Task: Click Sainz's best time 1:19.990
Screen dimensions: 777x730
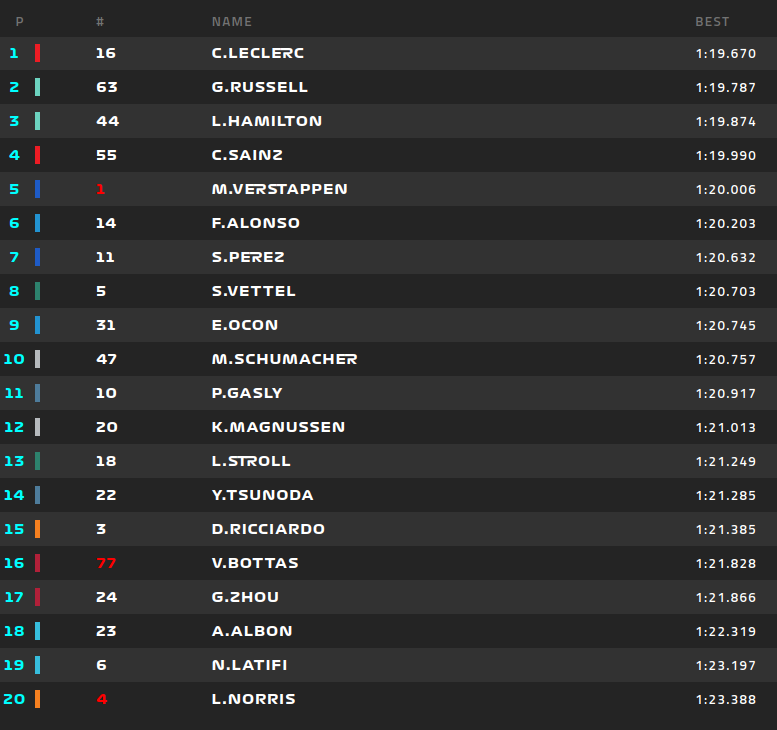Action: pos(725,155)
